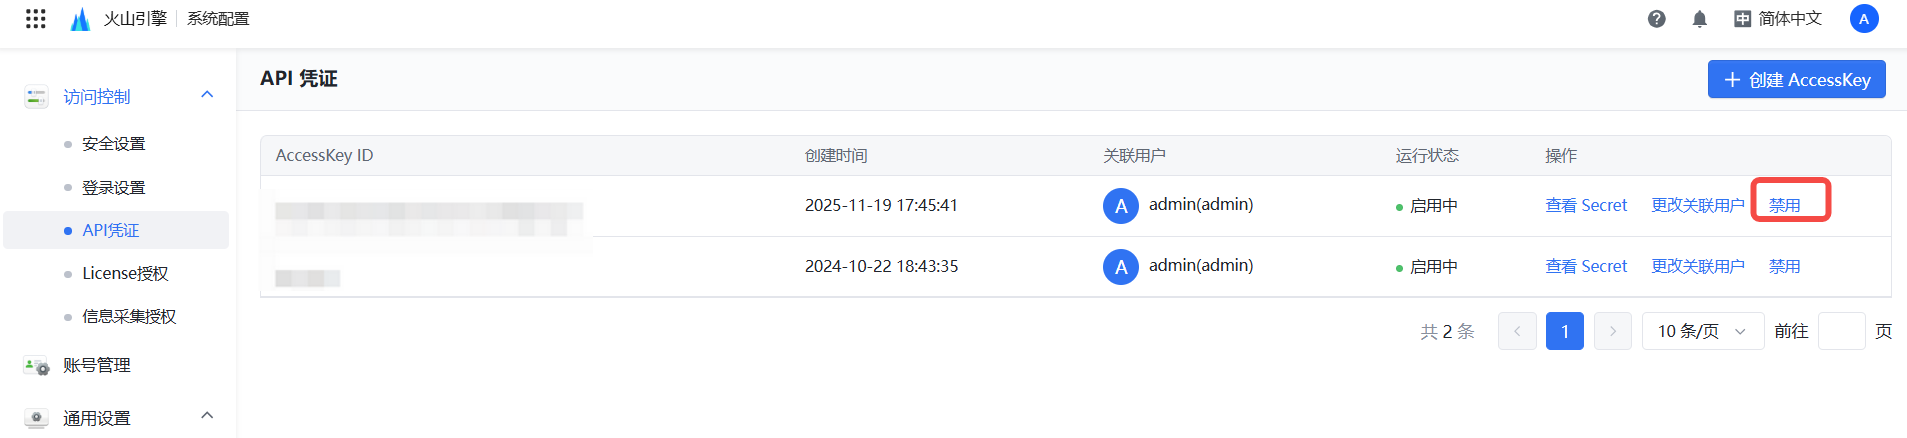The height and width of the screenshot is (438, 1907).
Task: Switch language via 简体中文 selector
Action: click(1778, 19)
